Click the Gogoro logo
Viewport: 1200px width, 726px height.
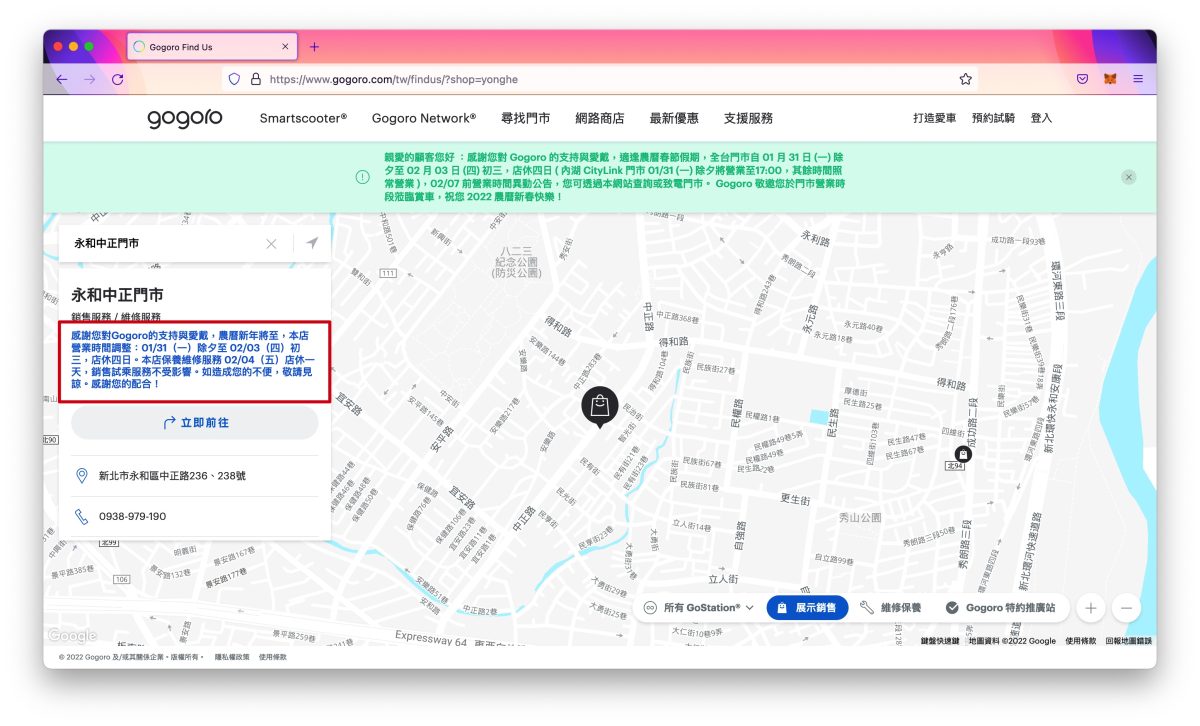(185, 118)
